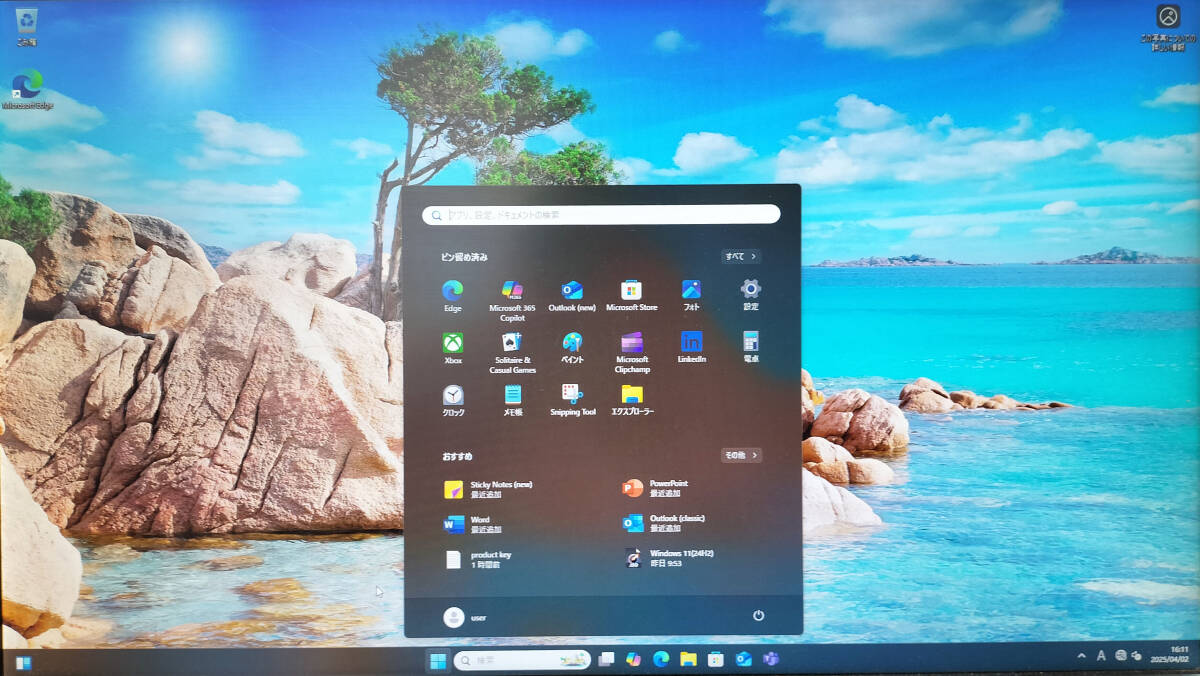
Task: Launch Microsoft 365 Copilot pinned app
Action: pyautogui.click(x=512, y=299)
